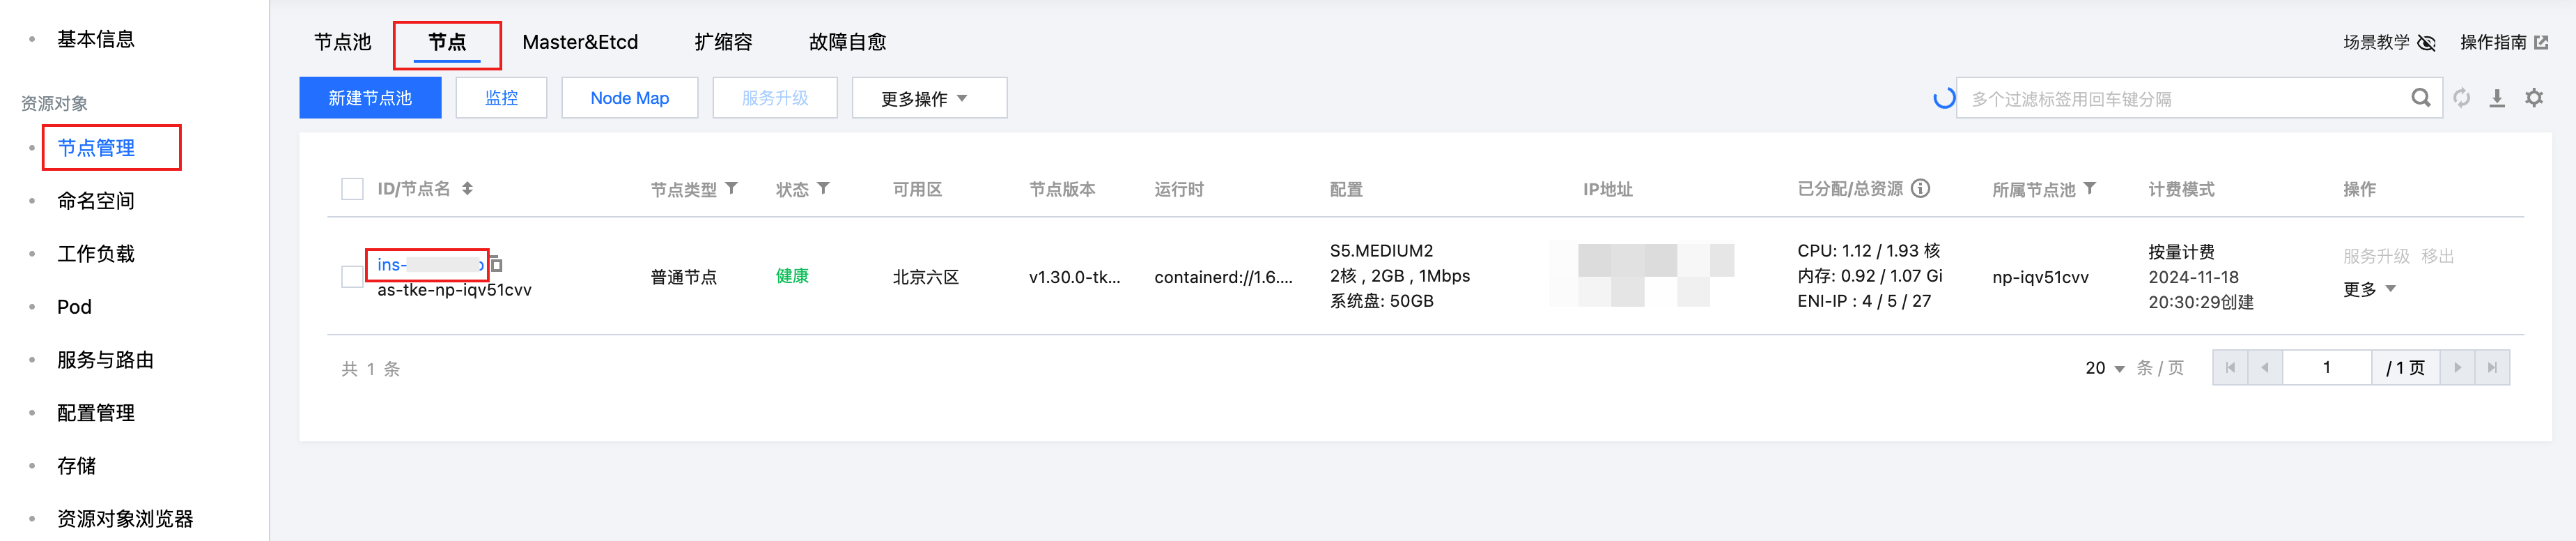Select all nodes header checkbox
Screen dimensions: 2576x541
tap(352, 189)
